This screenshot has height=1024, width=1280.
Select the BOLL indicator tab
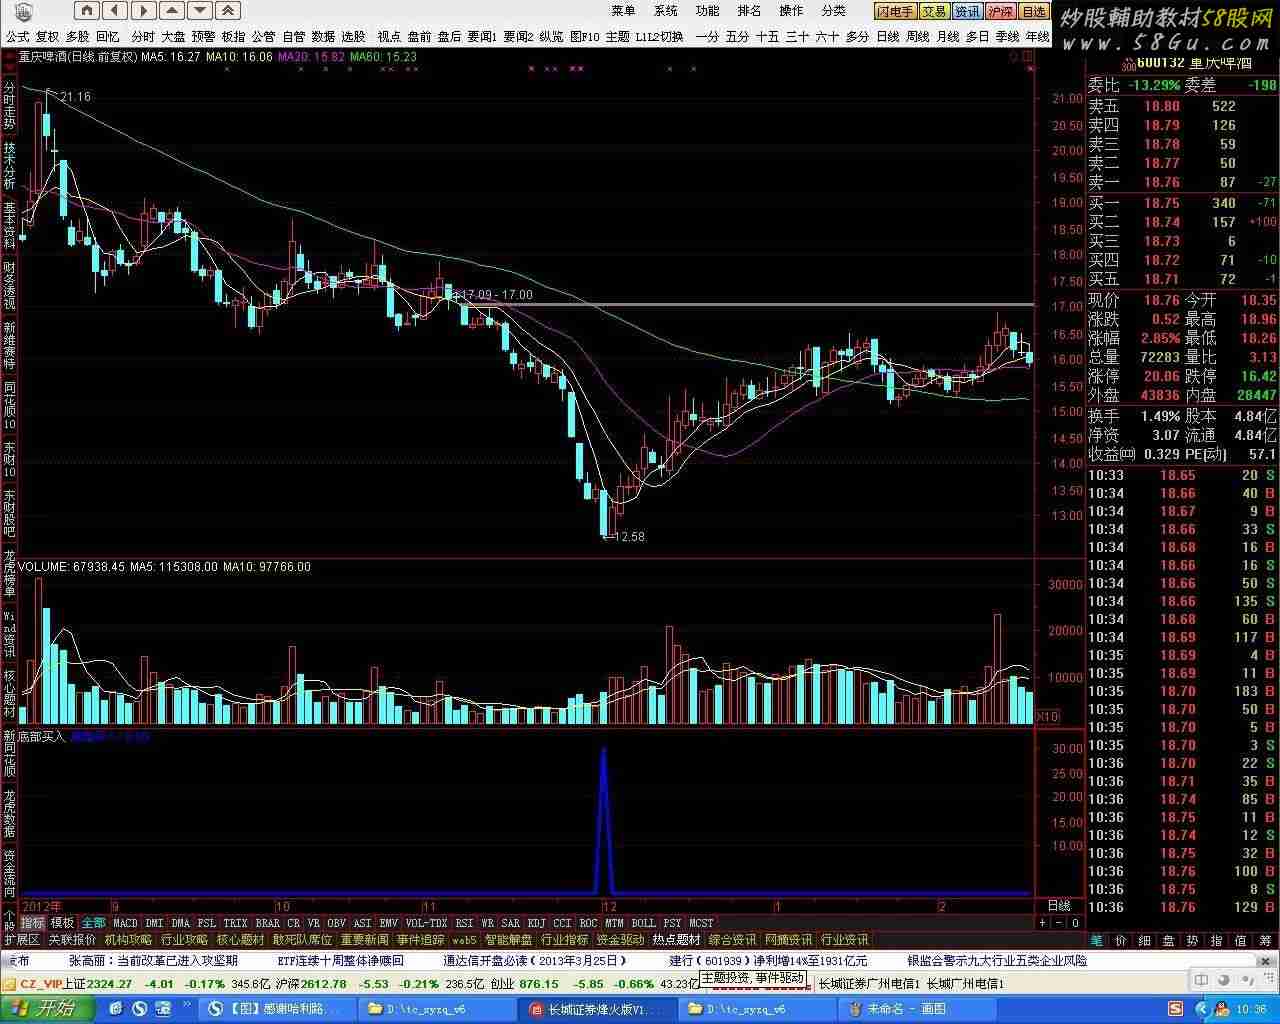tap(643, 923)
